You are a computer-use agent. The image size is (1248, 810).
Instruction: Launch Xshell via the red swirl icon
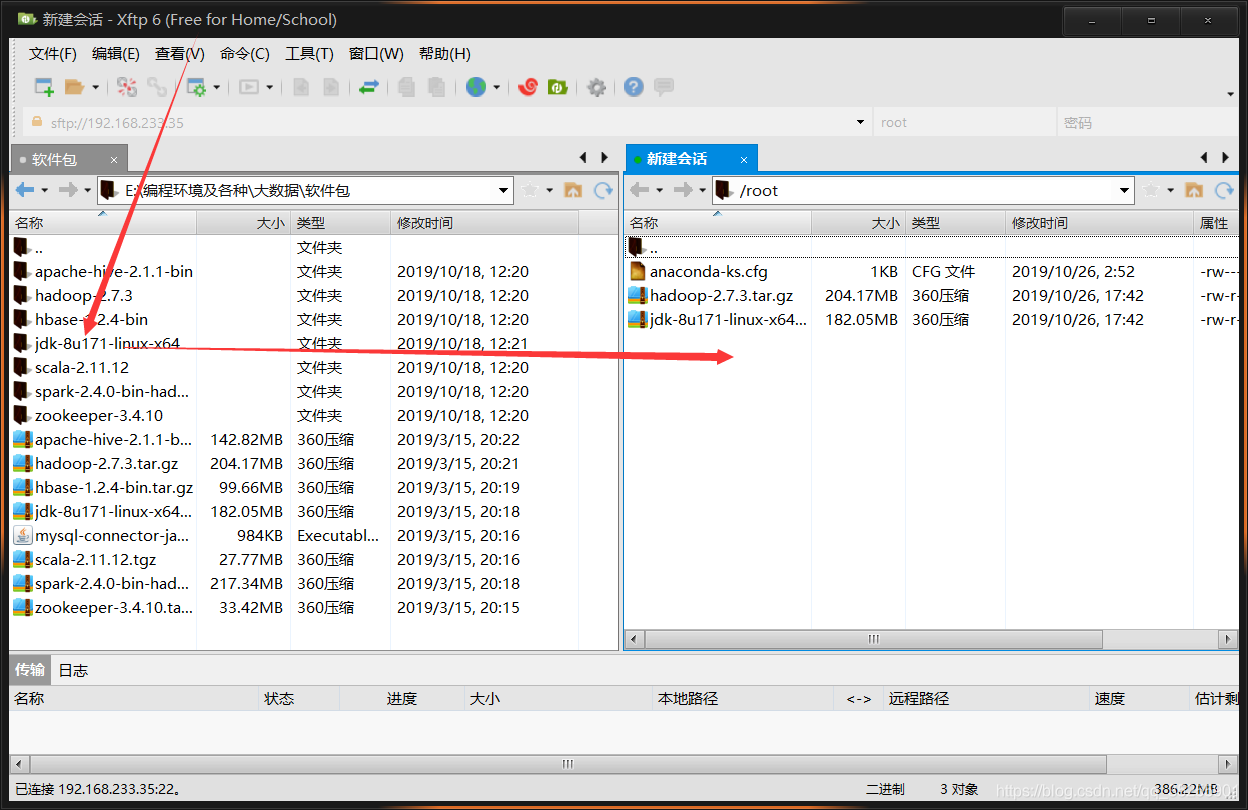pyautogui.click(x=528, y=87)
